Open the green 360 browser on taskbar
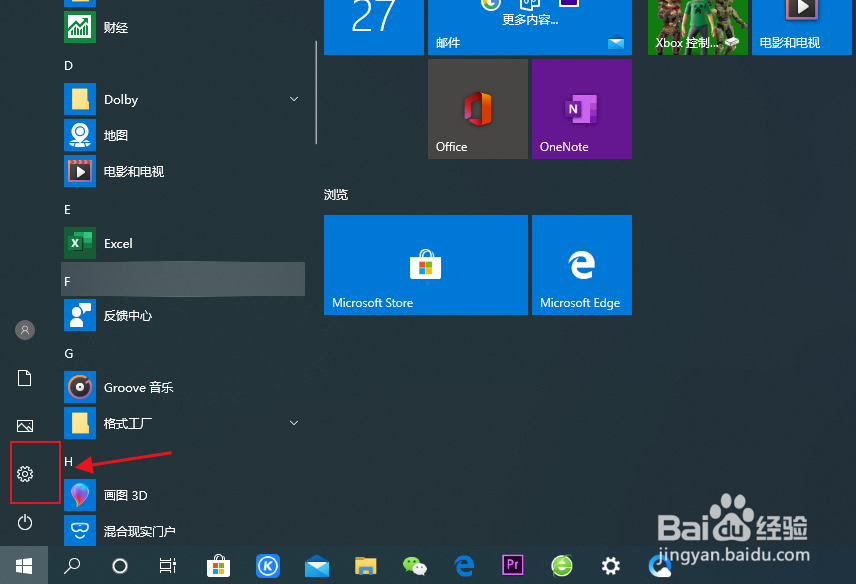Image resolution: width=856 pixels, height=584 pixels. point(562,565)
